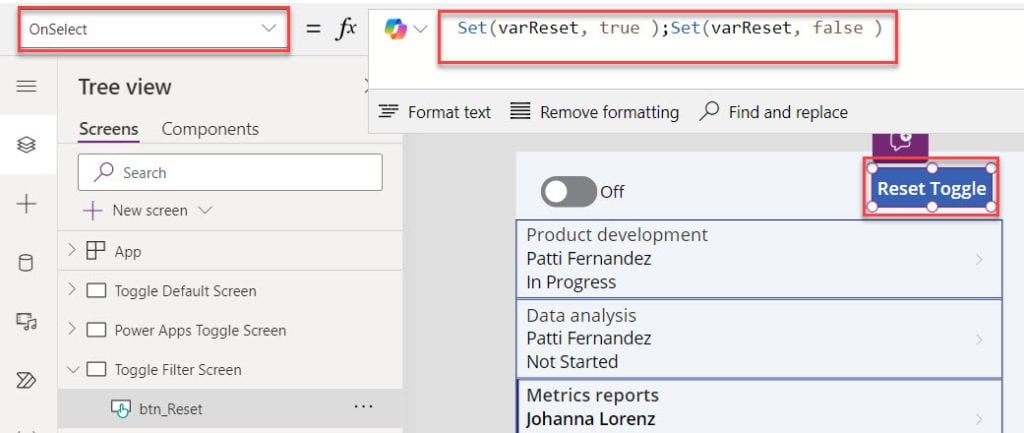Switch to the Screens tab
Viewport: 1024px width, 433px height.
(108, 129)
